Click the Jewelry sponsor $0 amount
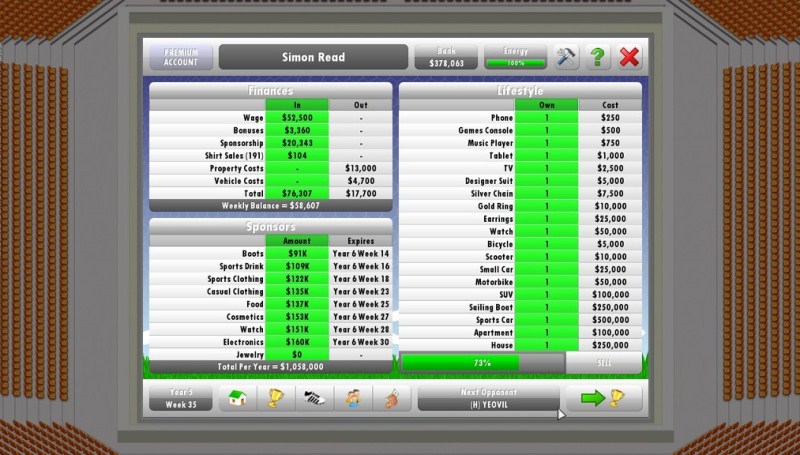800x455 pixels. (296, 354)
